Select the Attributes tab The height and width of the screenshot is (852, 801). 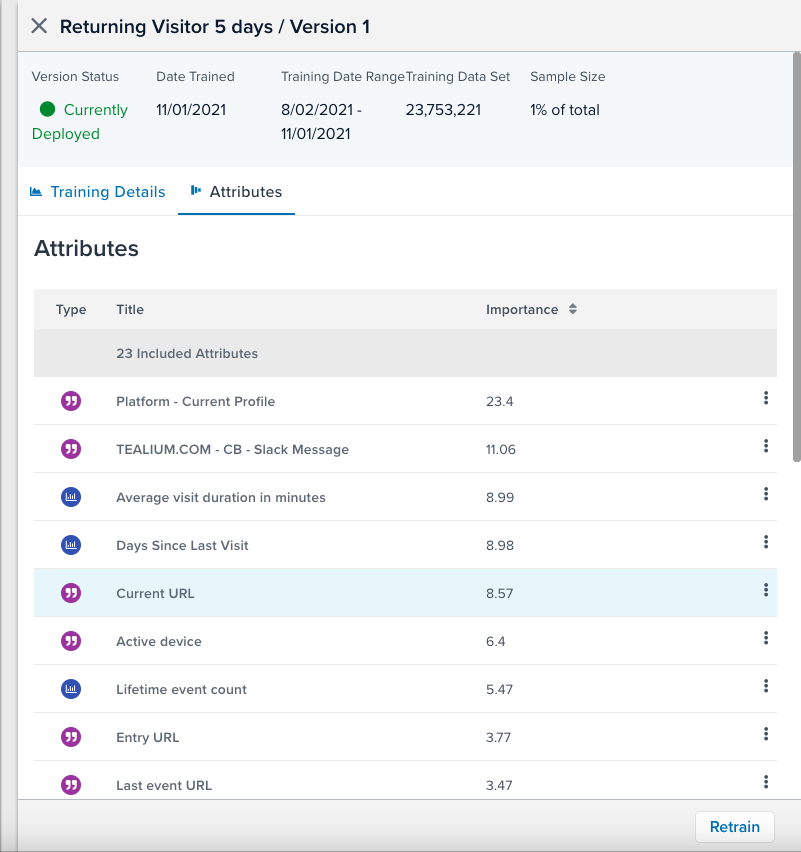click(x=236, y=192)
